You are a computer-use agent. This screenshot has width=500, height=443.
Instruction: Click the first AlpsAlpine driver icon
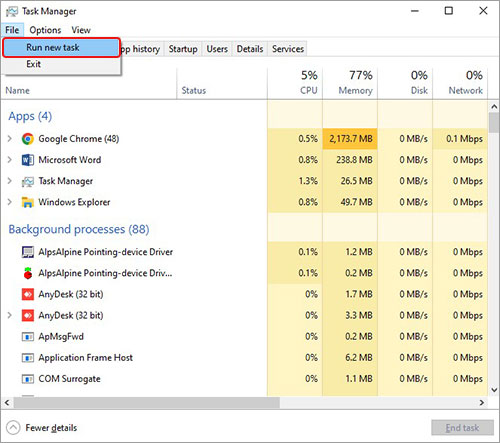28,252
